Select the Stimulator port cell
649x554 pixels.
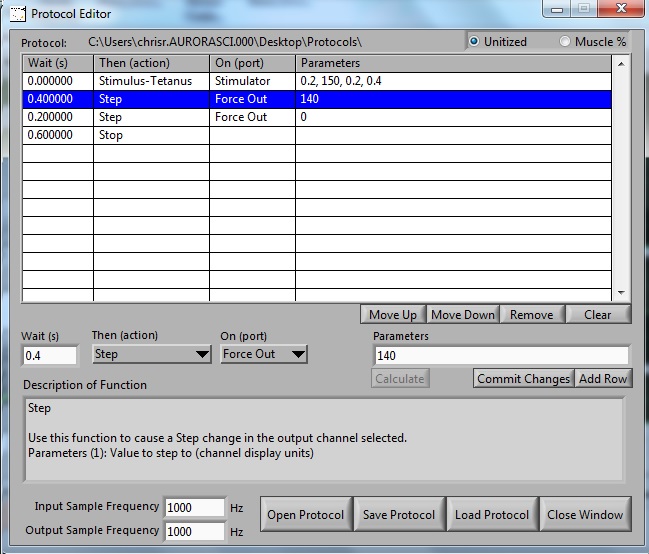[x=252, y=81]
